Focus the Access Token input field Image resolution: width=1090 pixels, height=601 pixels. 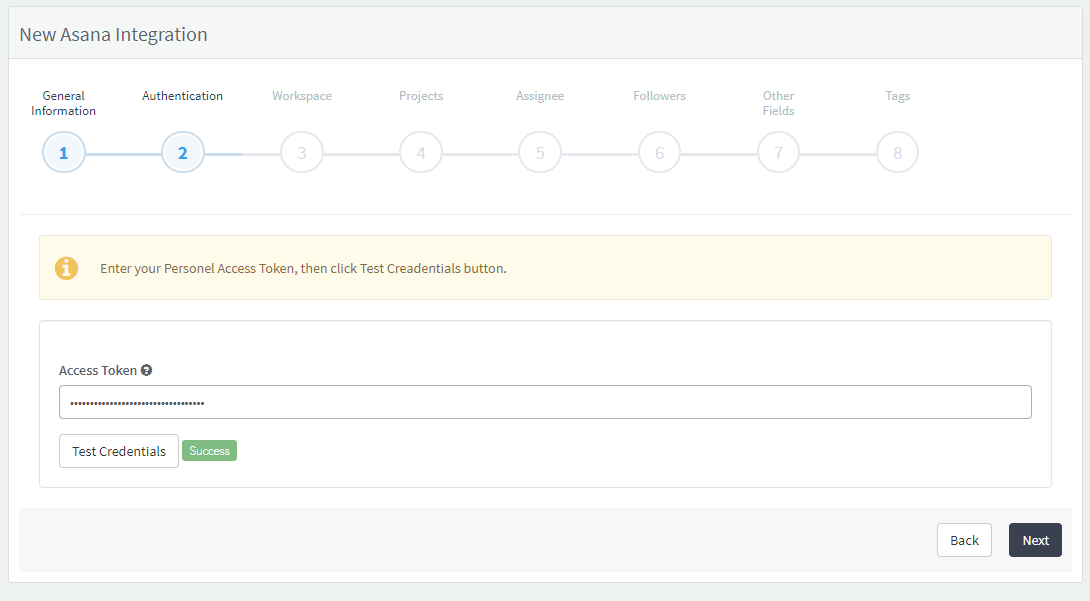click(x=545, y=402)
